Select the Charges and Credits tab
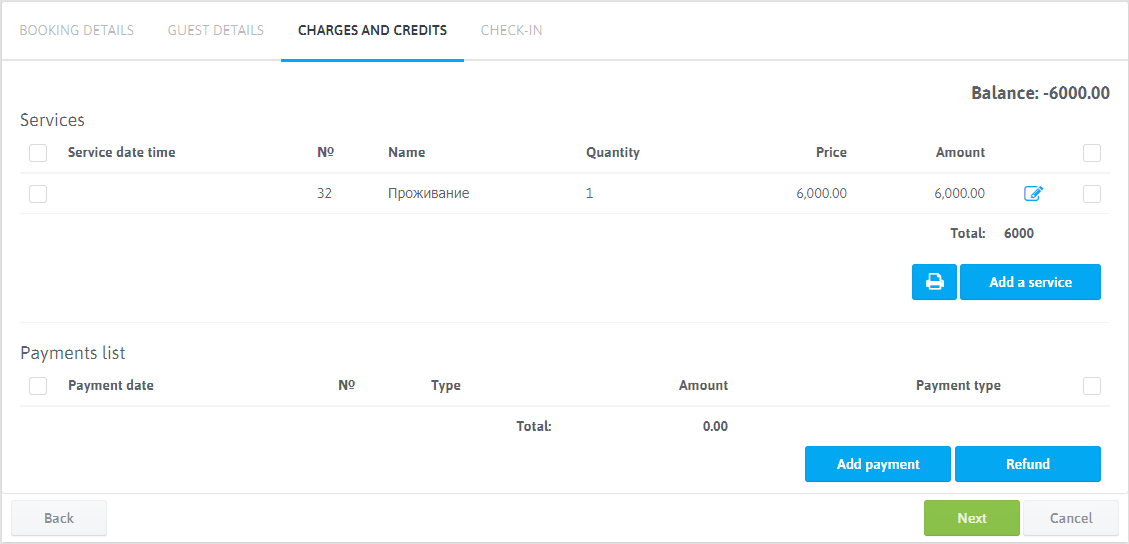This screenshot has width=1129, height=544. tap(372, 30)
